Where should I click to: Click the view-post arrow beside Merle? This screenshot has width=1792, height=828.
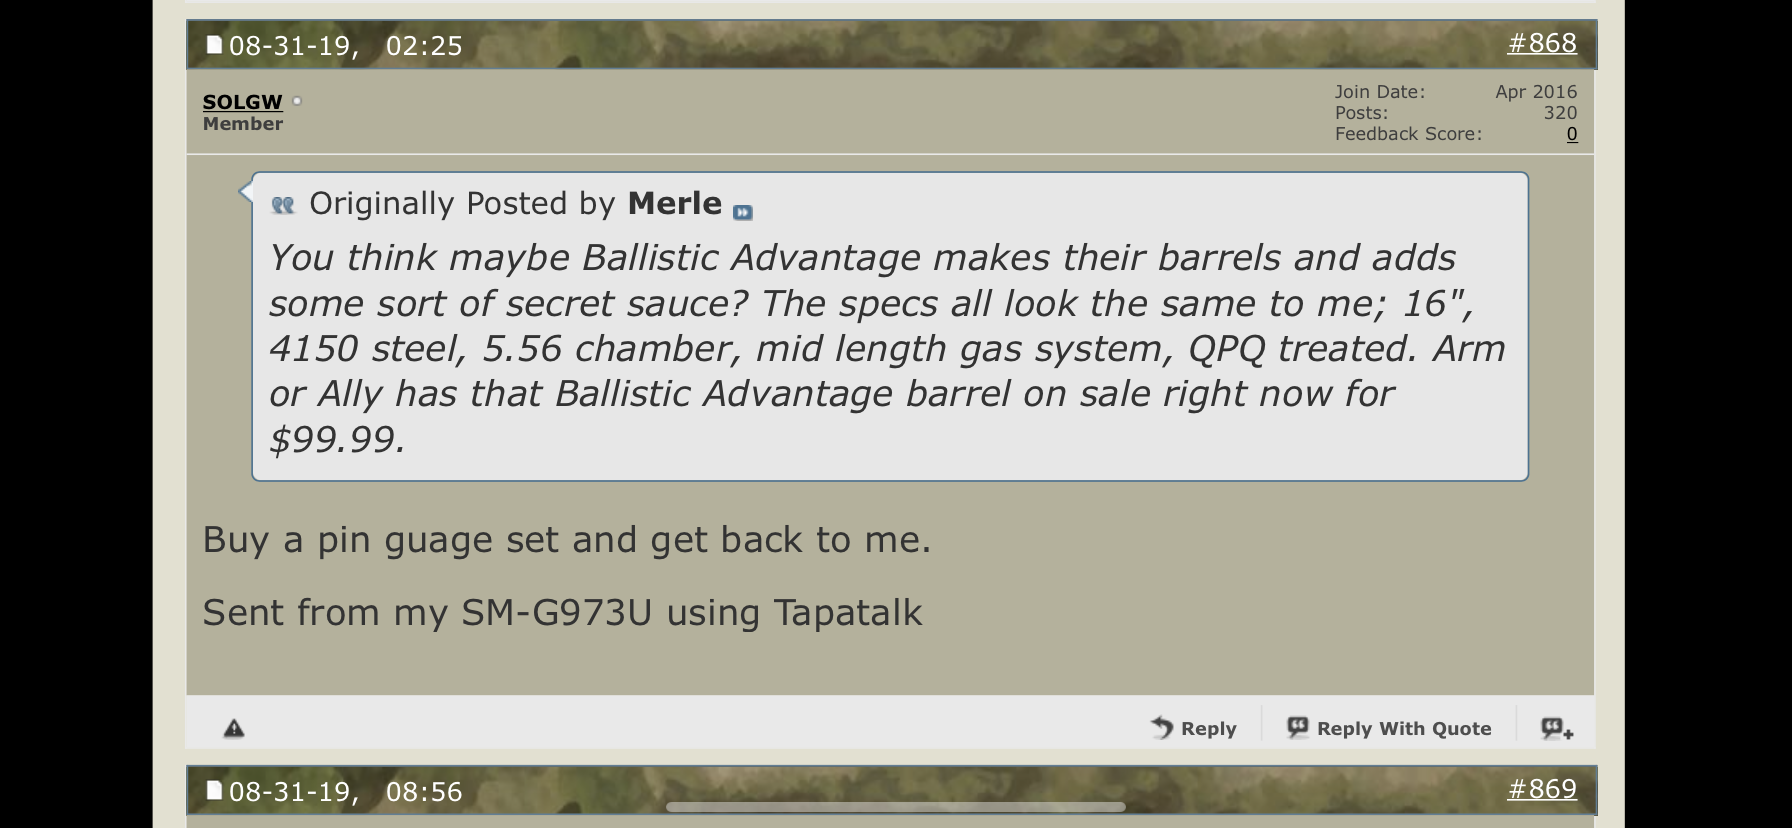coord(742,212)
